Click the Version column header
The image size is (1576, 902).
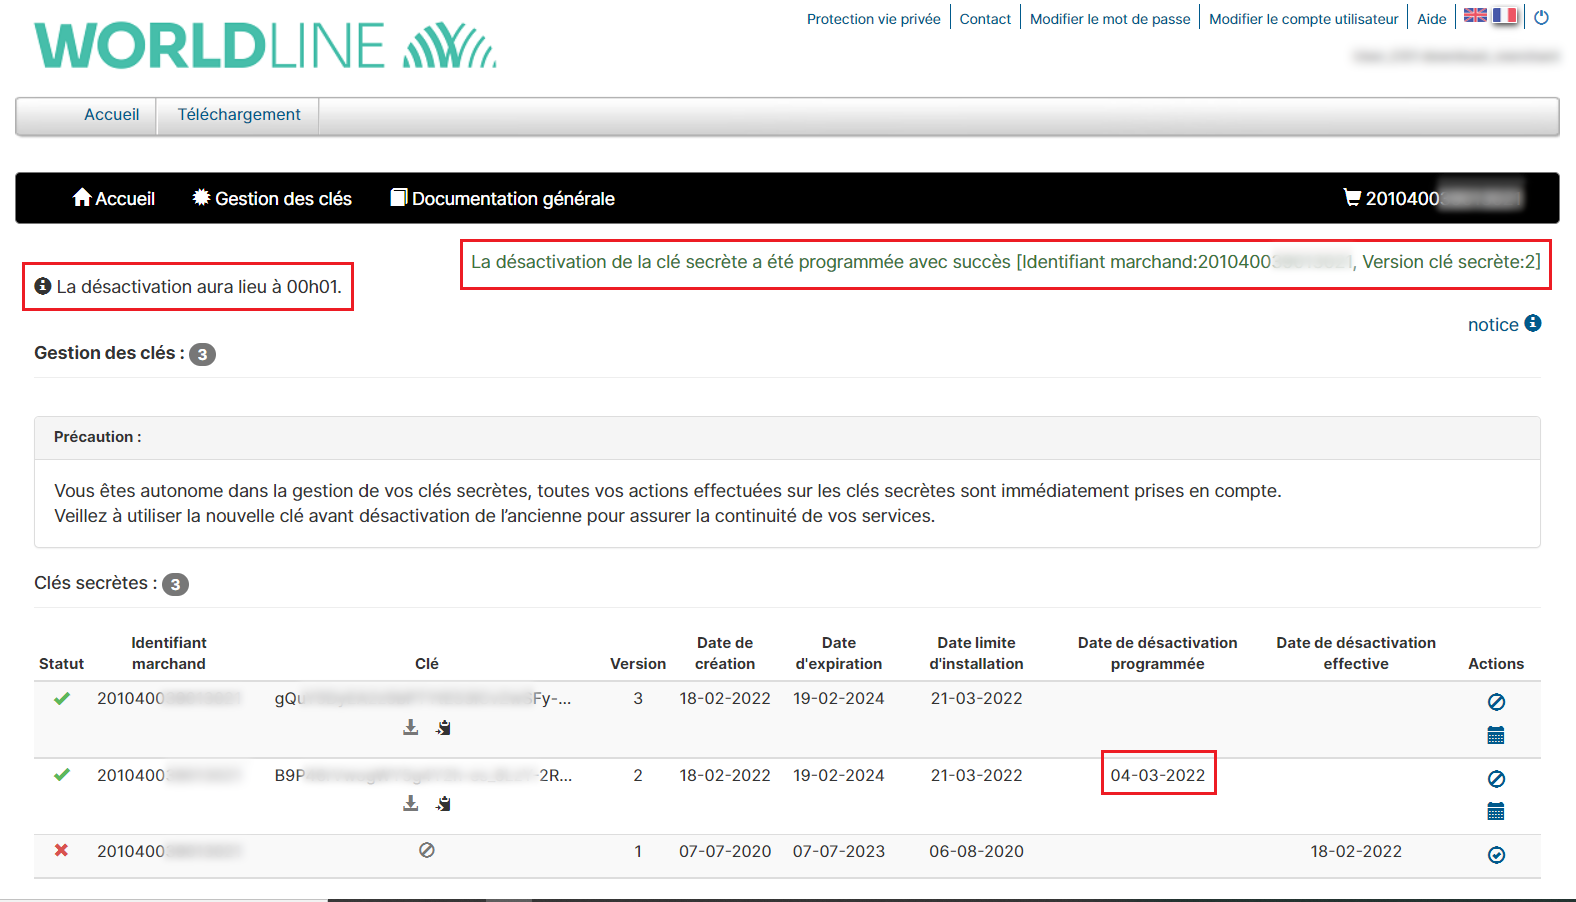(x=638, y=664)
